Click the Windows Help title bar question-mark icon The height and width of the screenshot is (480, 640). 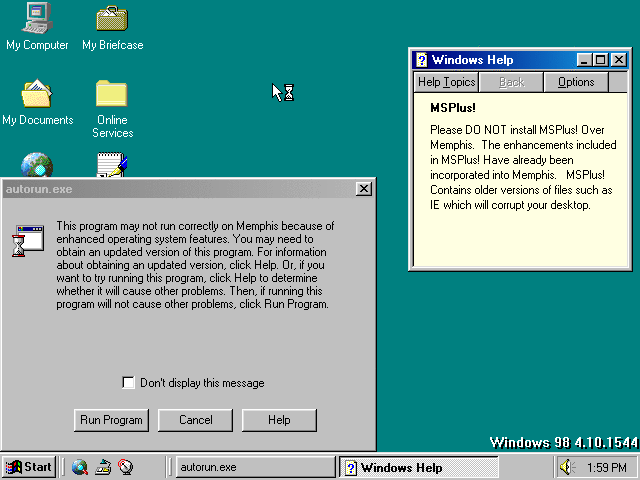tap(422, 60)
